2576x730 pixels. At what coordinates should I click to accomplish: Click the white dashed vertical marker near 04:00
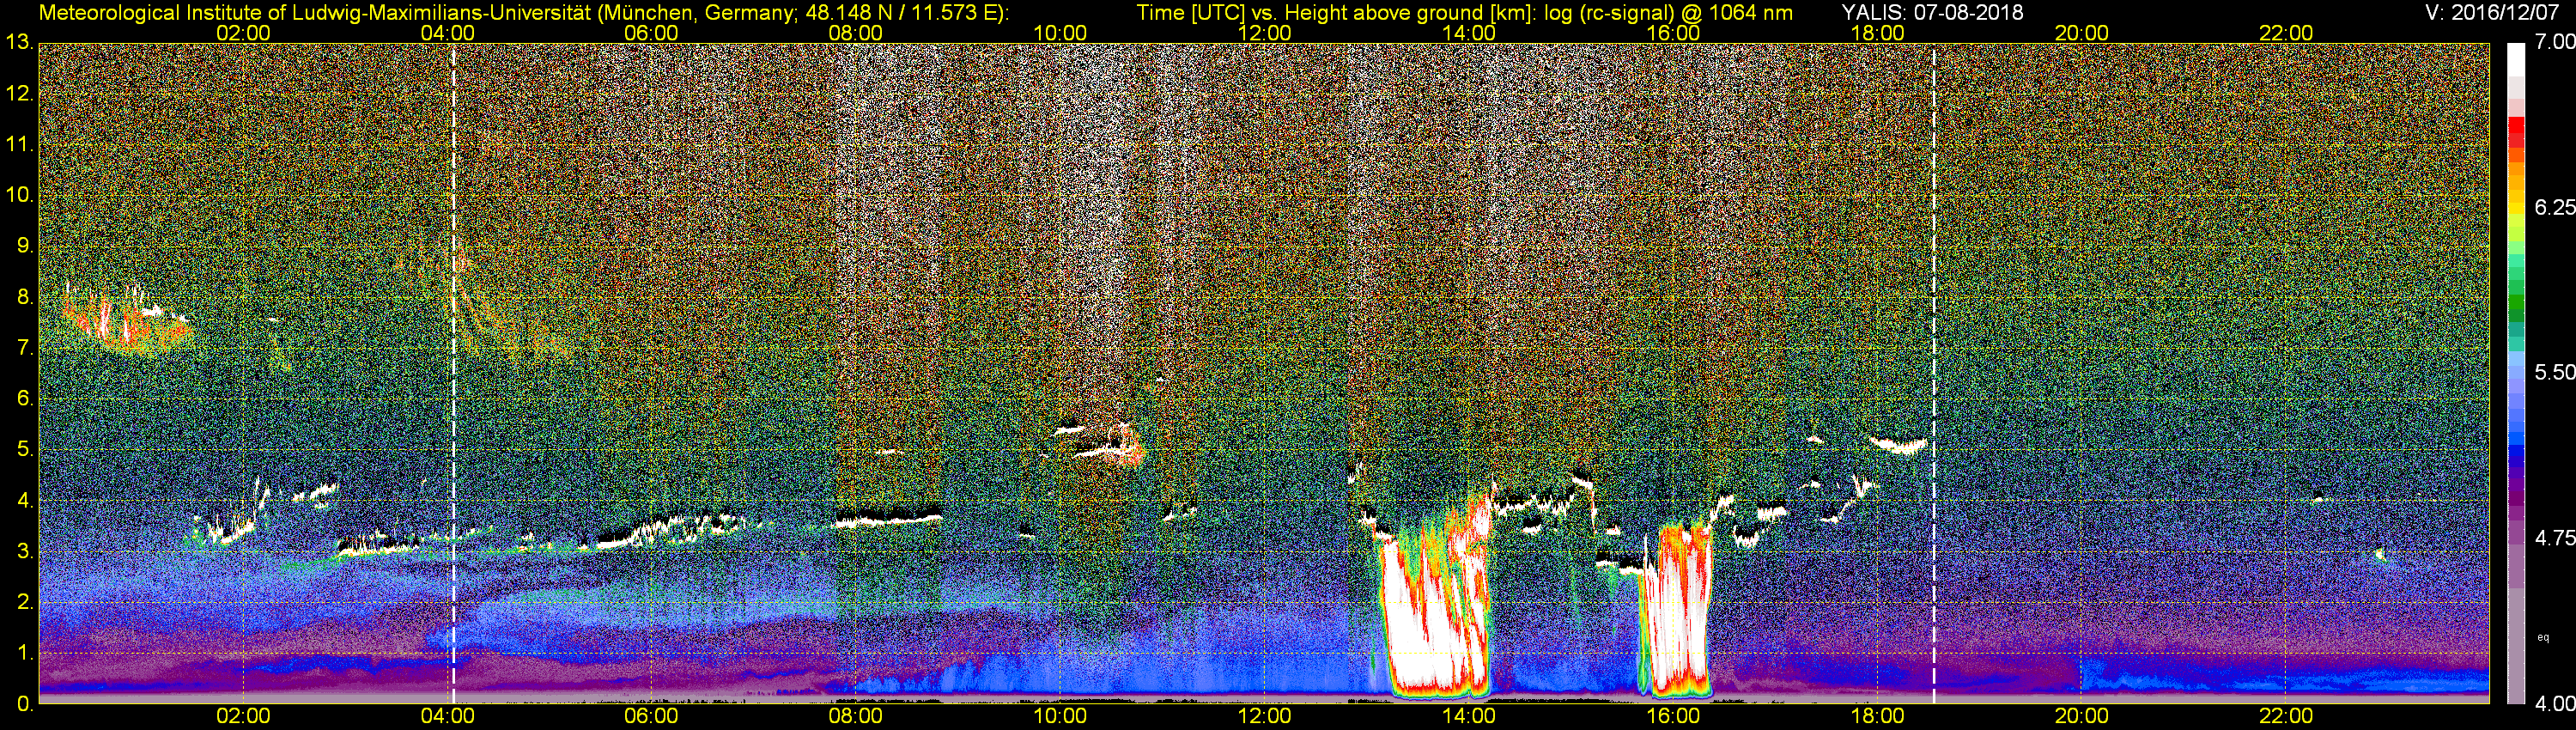pyautogui.click(x=453, y=373)
